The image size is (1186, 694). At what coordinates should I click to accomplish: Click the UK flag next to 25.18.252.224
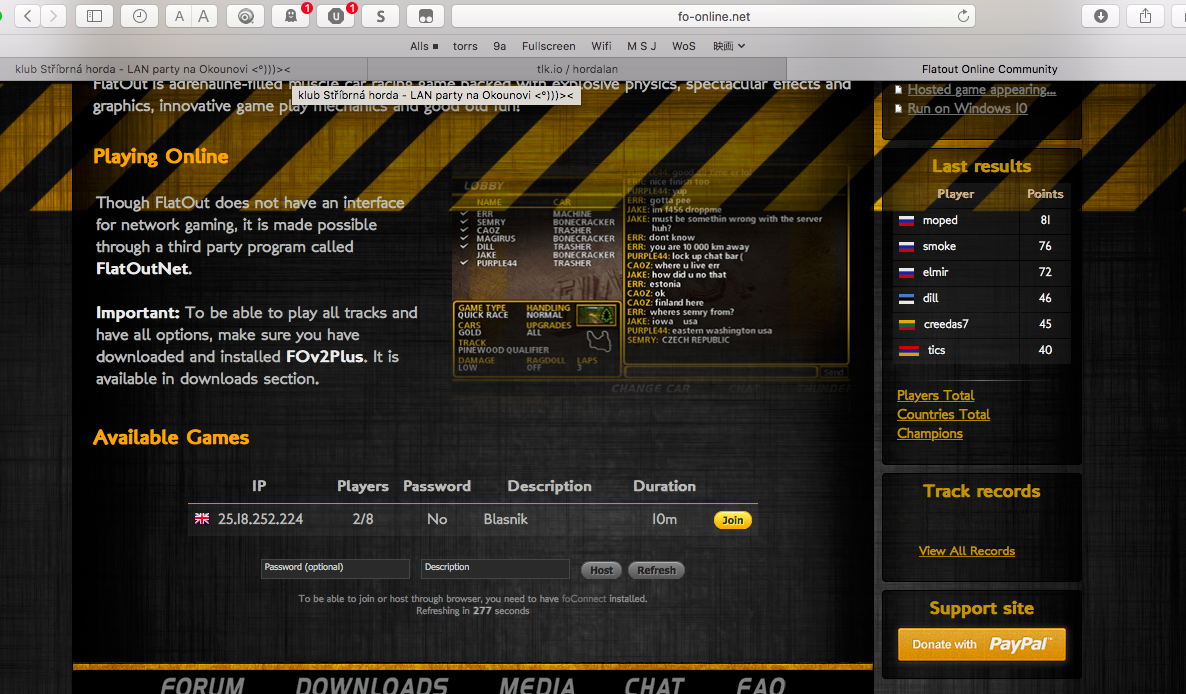[202, 519]
